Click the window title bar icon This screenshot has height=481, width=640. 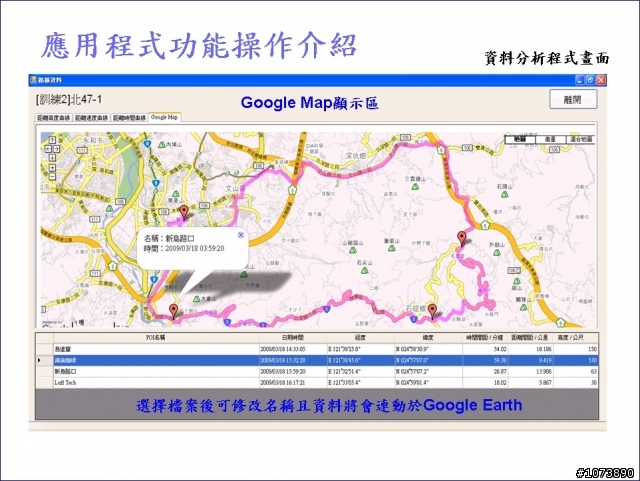coord(33,80)
